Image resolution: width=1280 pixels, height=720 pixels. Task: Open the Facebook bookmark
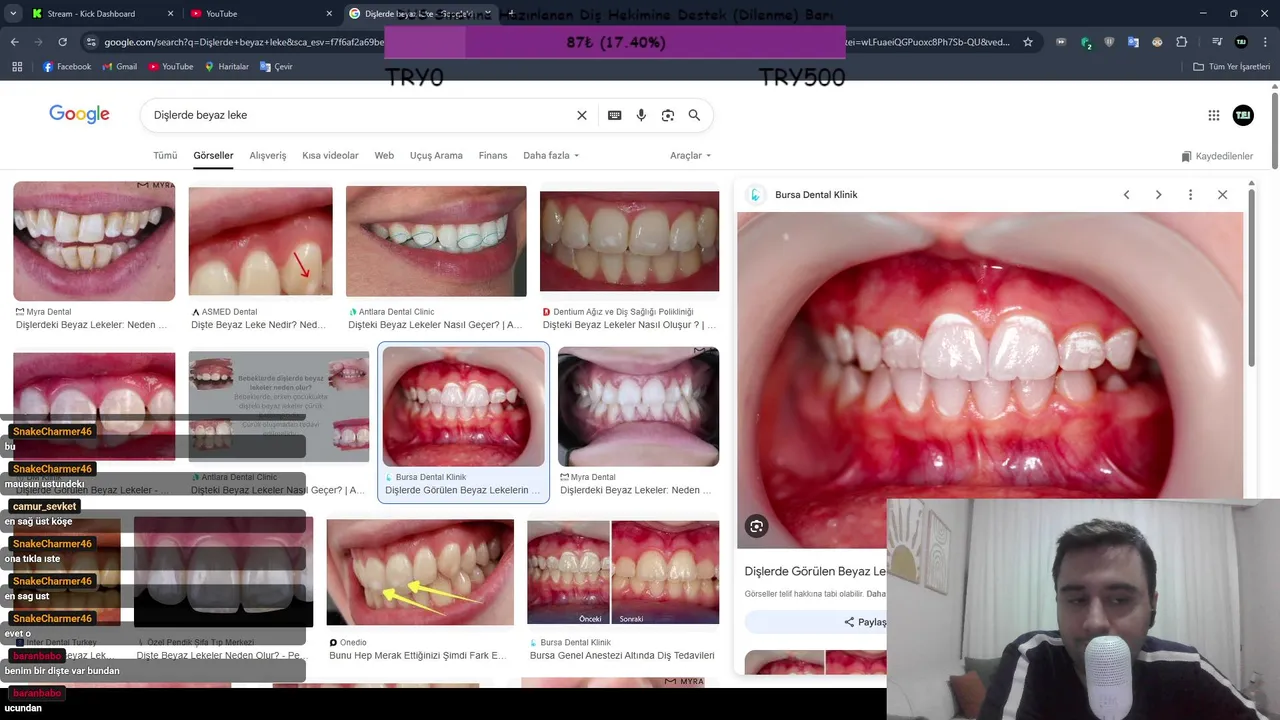coord(67,67)
